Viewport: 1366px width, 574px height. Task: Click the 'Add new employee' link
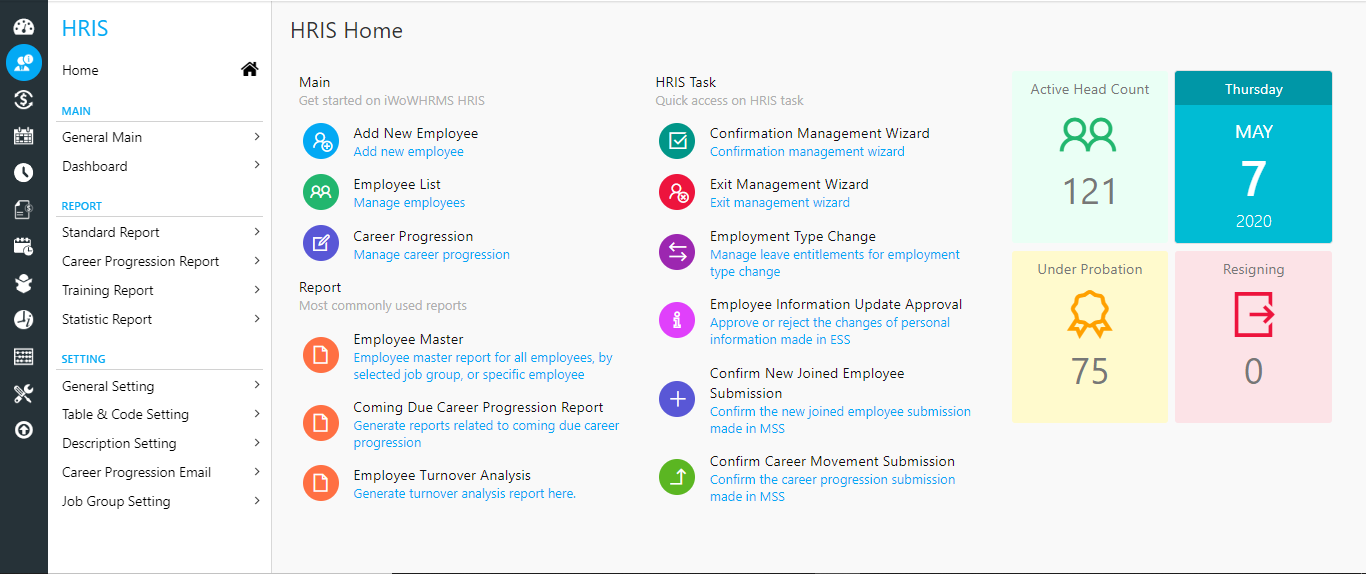pos(409,152)
